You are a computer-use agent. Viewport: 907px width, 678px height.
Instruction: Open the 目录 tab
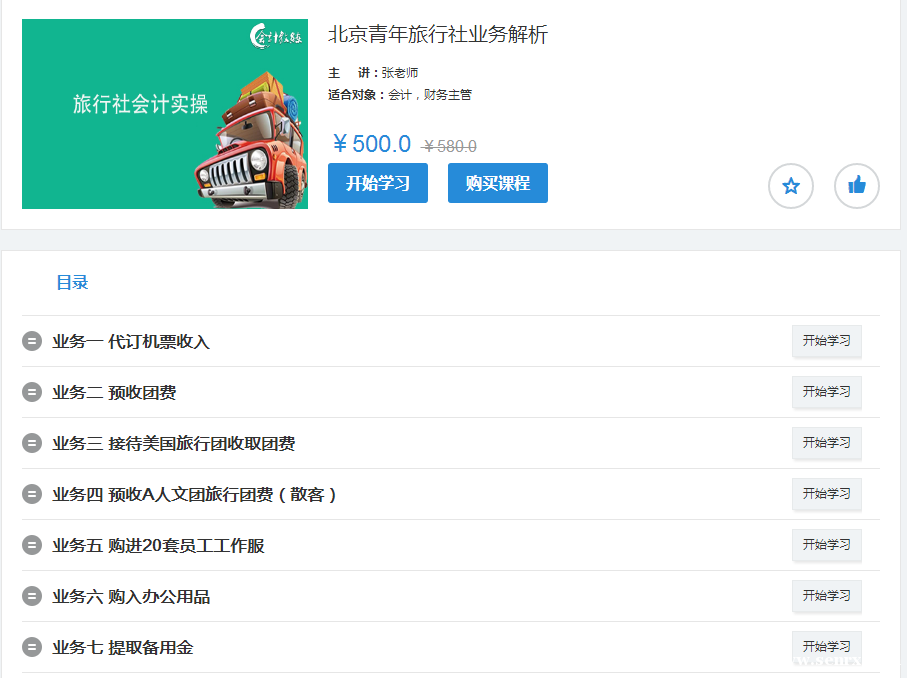(72, 283)
